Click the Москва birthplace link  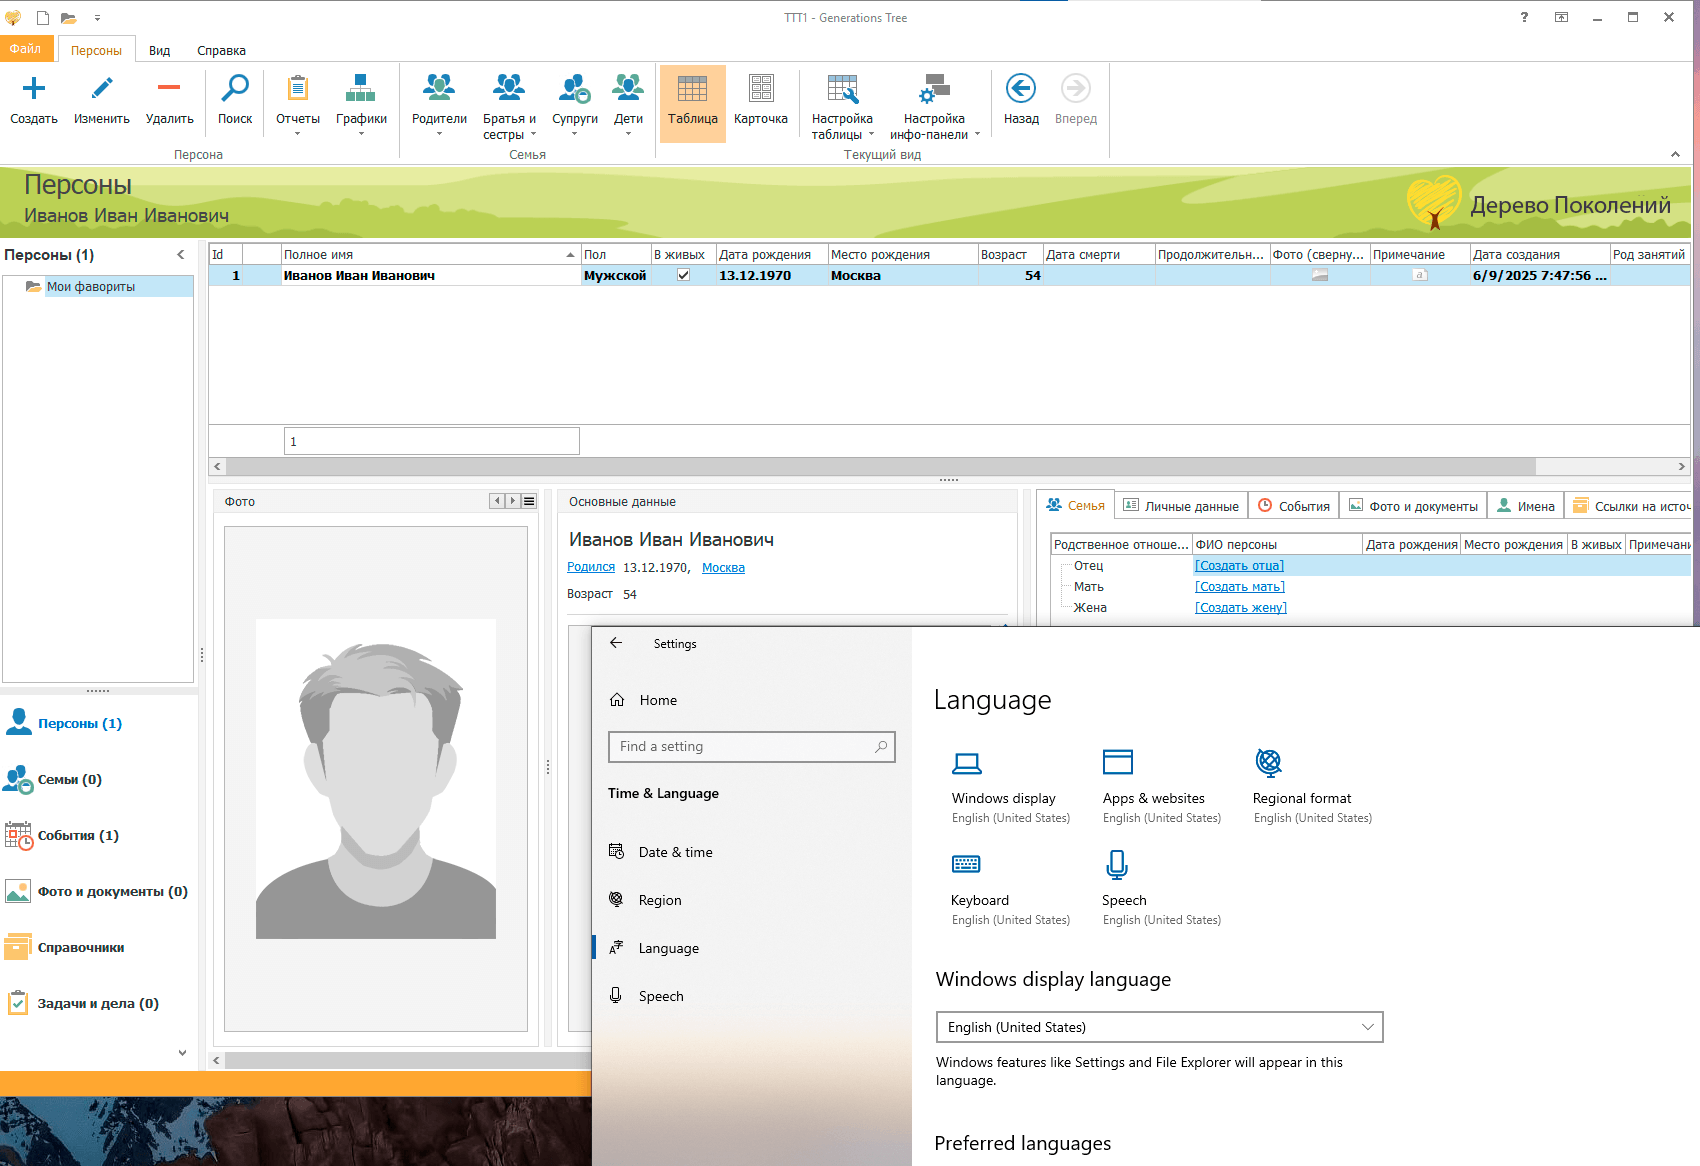tap(723, 568)
